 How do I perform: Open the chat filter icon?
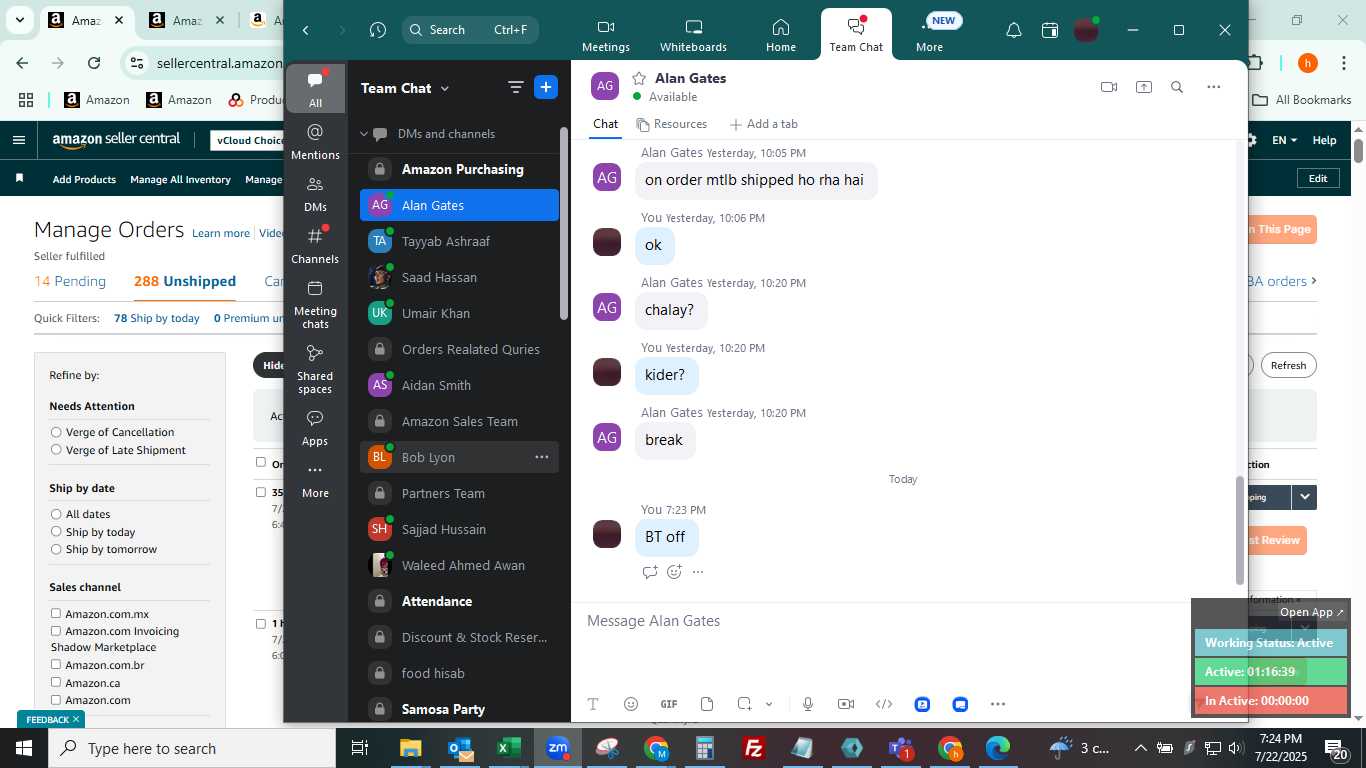pos(515,87)
